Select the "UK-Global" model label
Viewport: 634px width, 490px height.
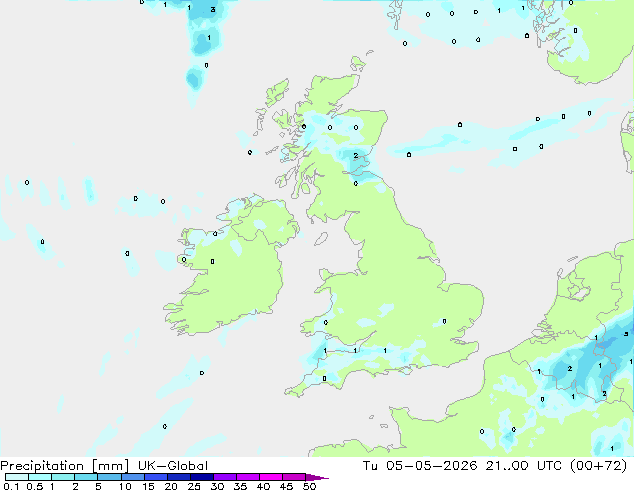tap(173, 466)
